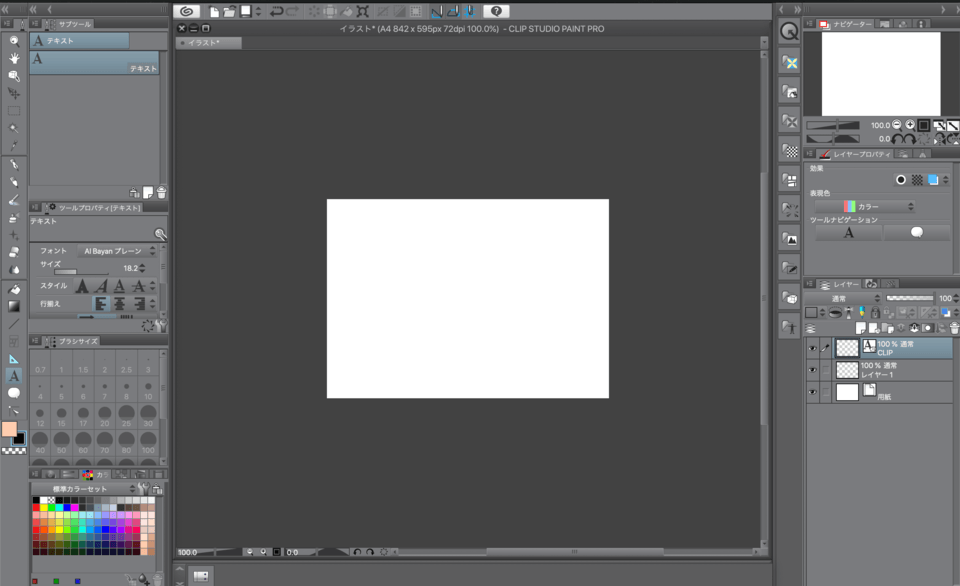Select the Balloon tool in toolbar
960x586 pixels.
click(x=14, y=393)
